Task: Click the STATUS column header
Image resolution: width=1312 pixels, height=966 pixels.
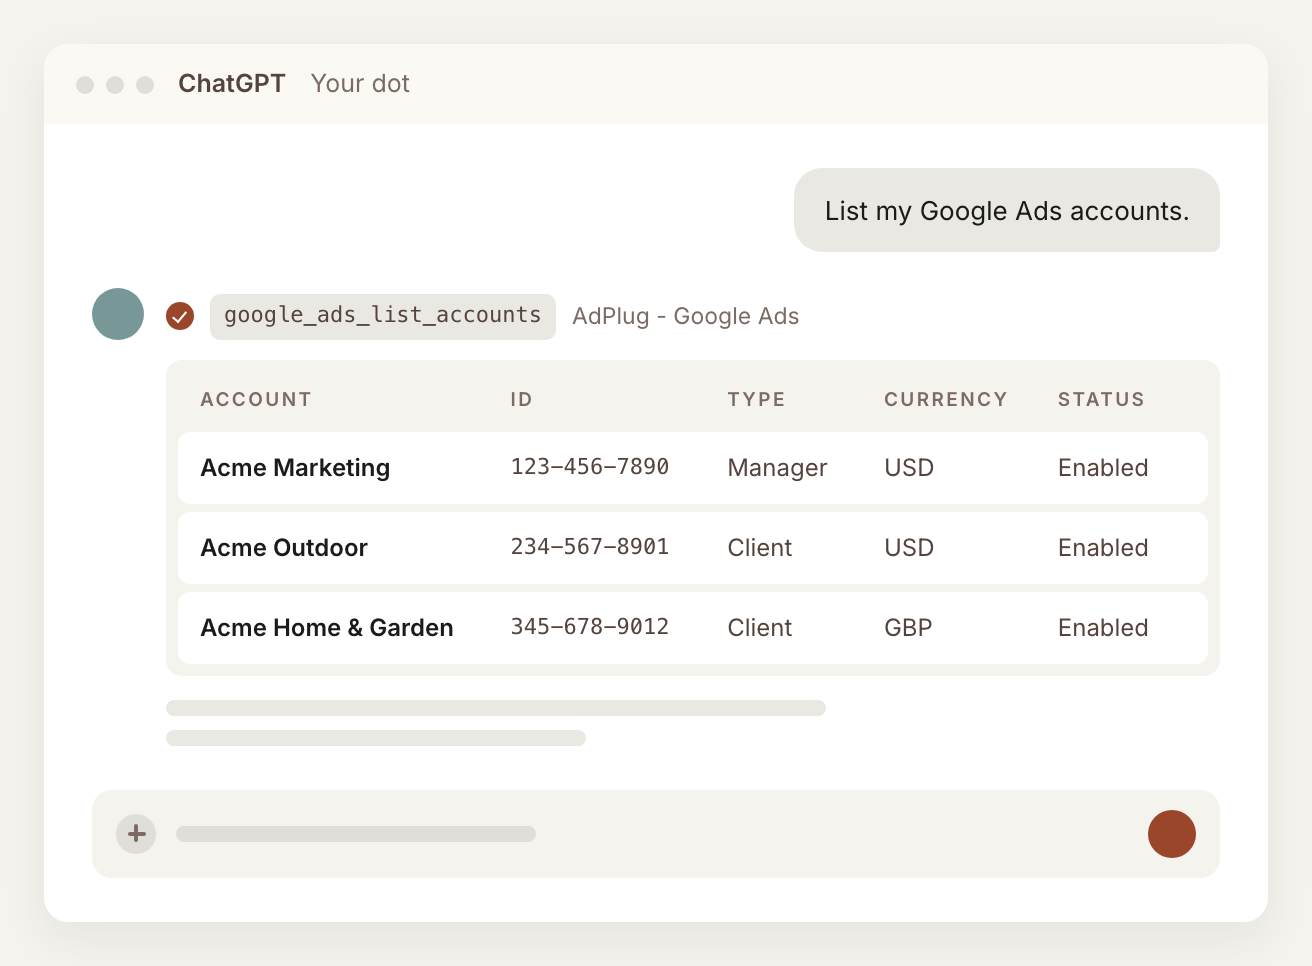Action: coord(1101,399)
